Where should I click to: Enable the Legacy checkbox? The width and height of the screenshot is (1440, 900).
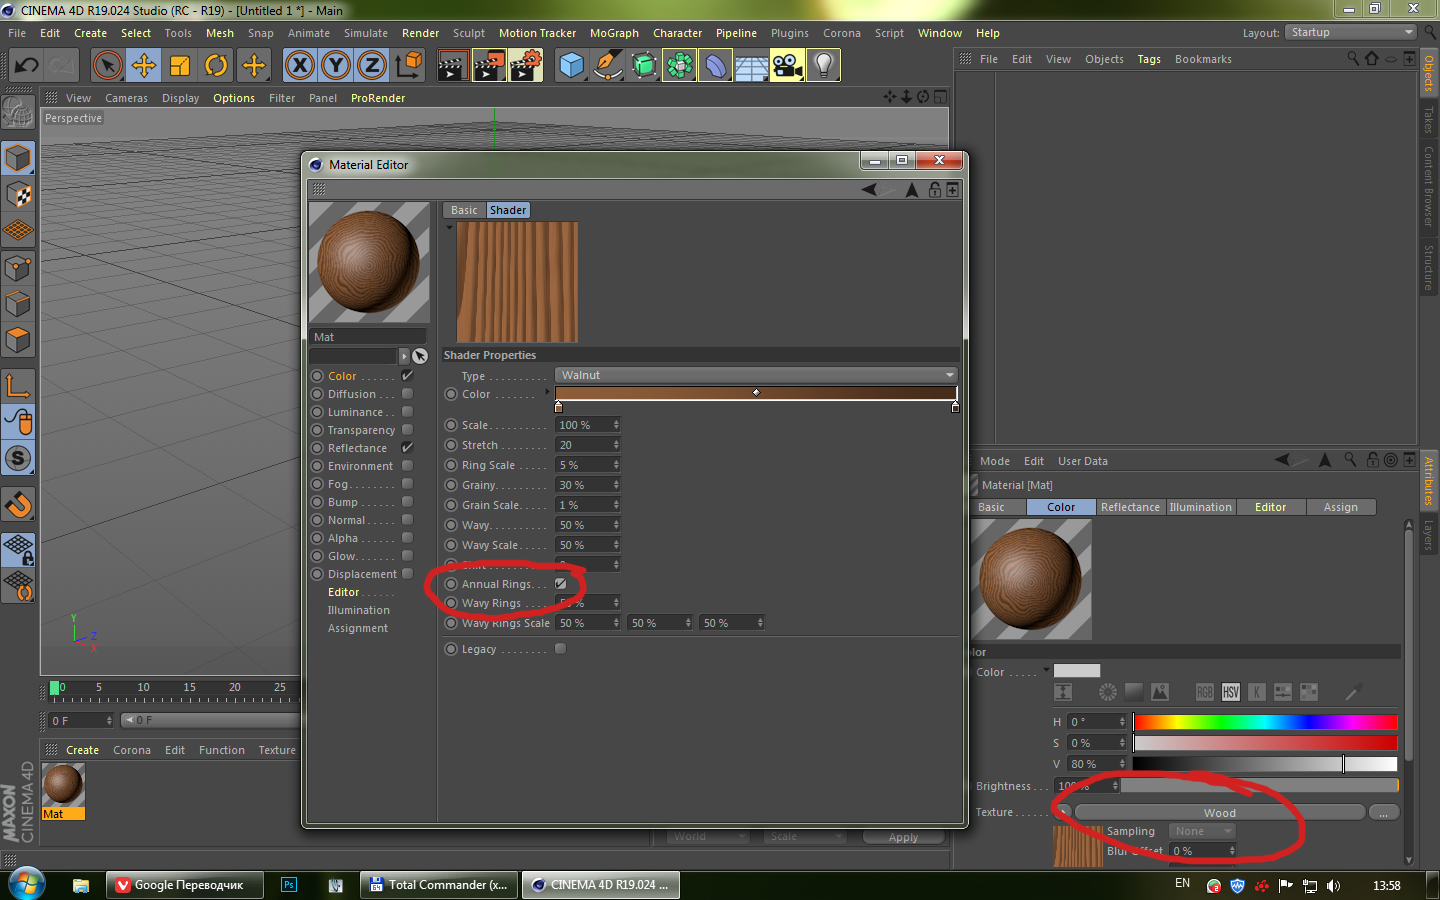[561, 649]
